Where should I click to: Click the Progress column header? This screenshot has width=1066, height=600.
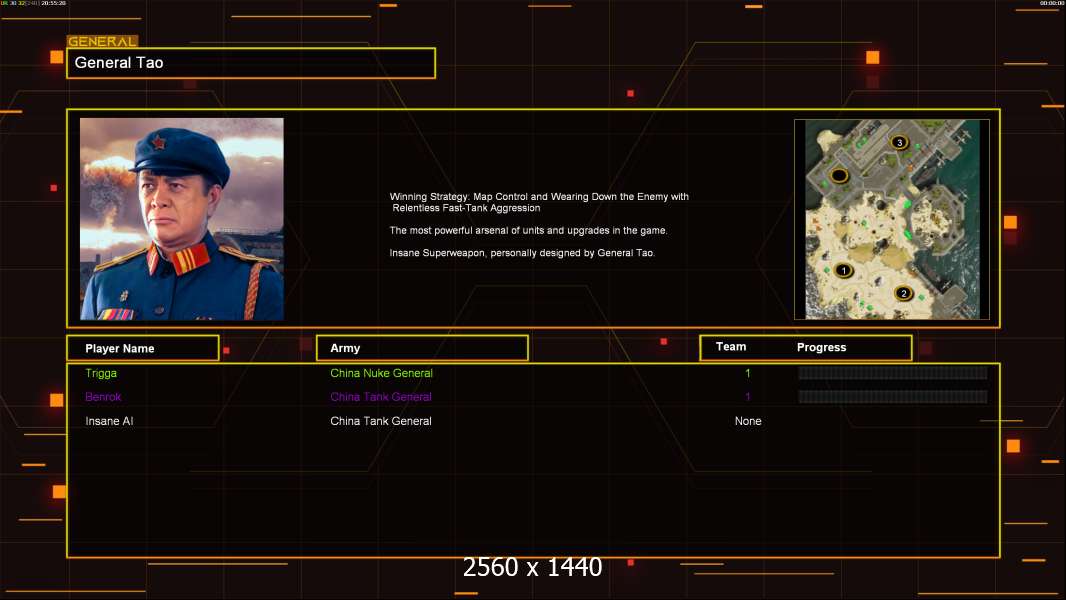coord(821,347)
